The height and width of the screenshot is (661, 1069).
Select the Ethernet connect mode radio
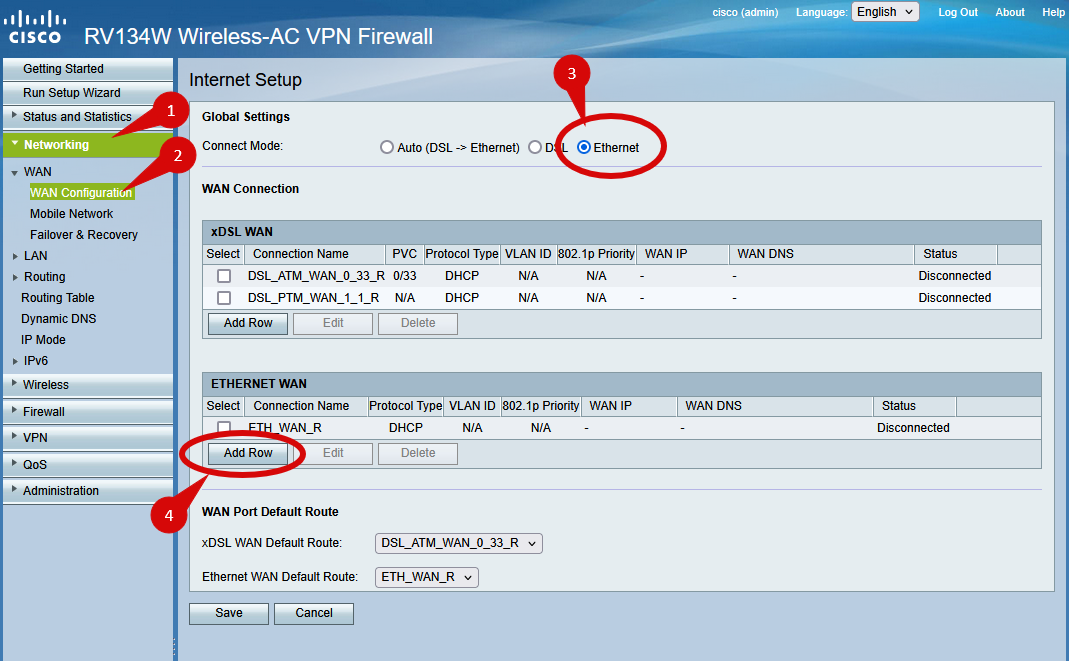[584, 147]
